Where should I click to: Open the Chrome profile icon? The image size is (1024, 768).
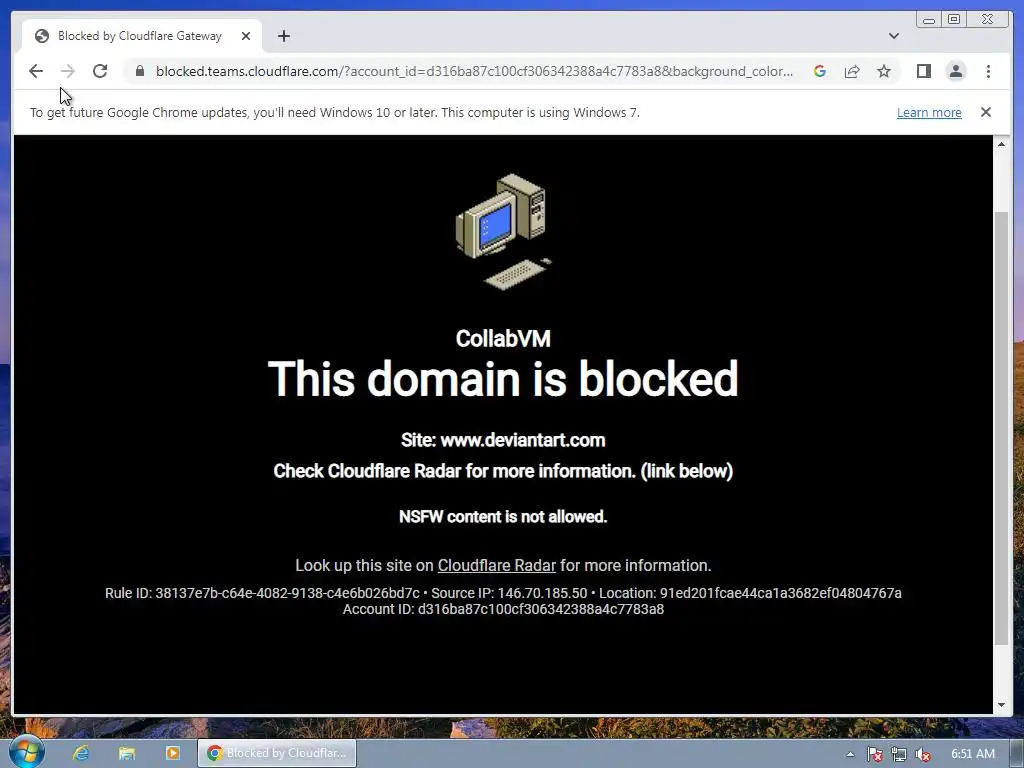point(955,71)
